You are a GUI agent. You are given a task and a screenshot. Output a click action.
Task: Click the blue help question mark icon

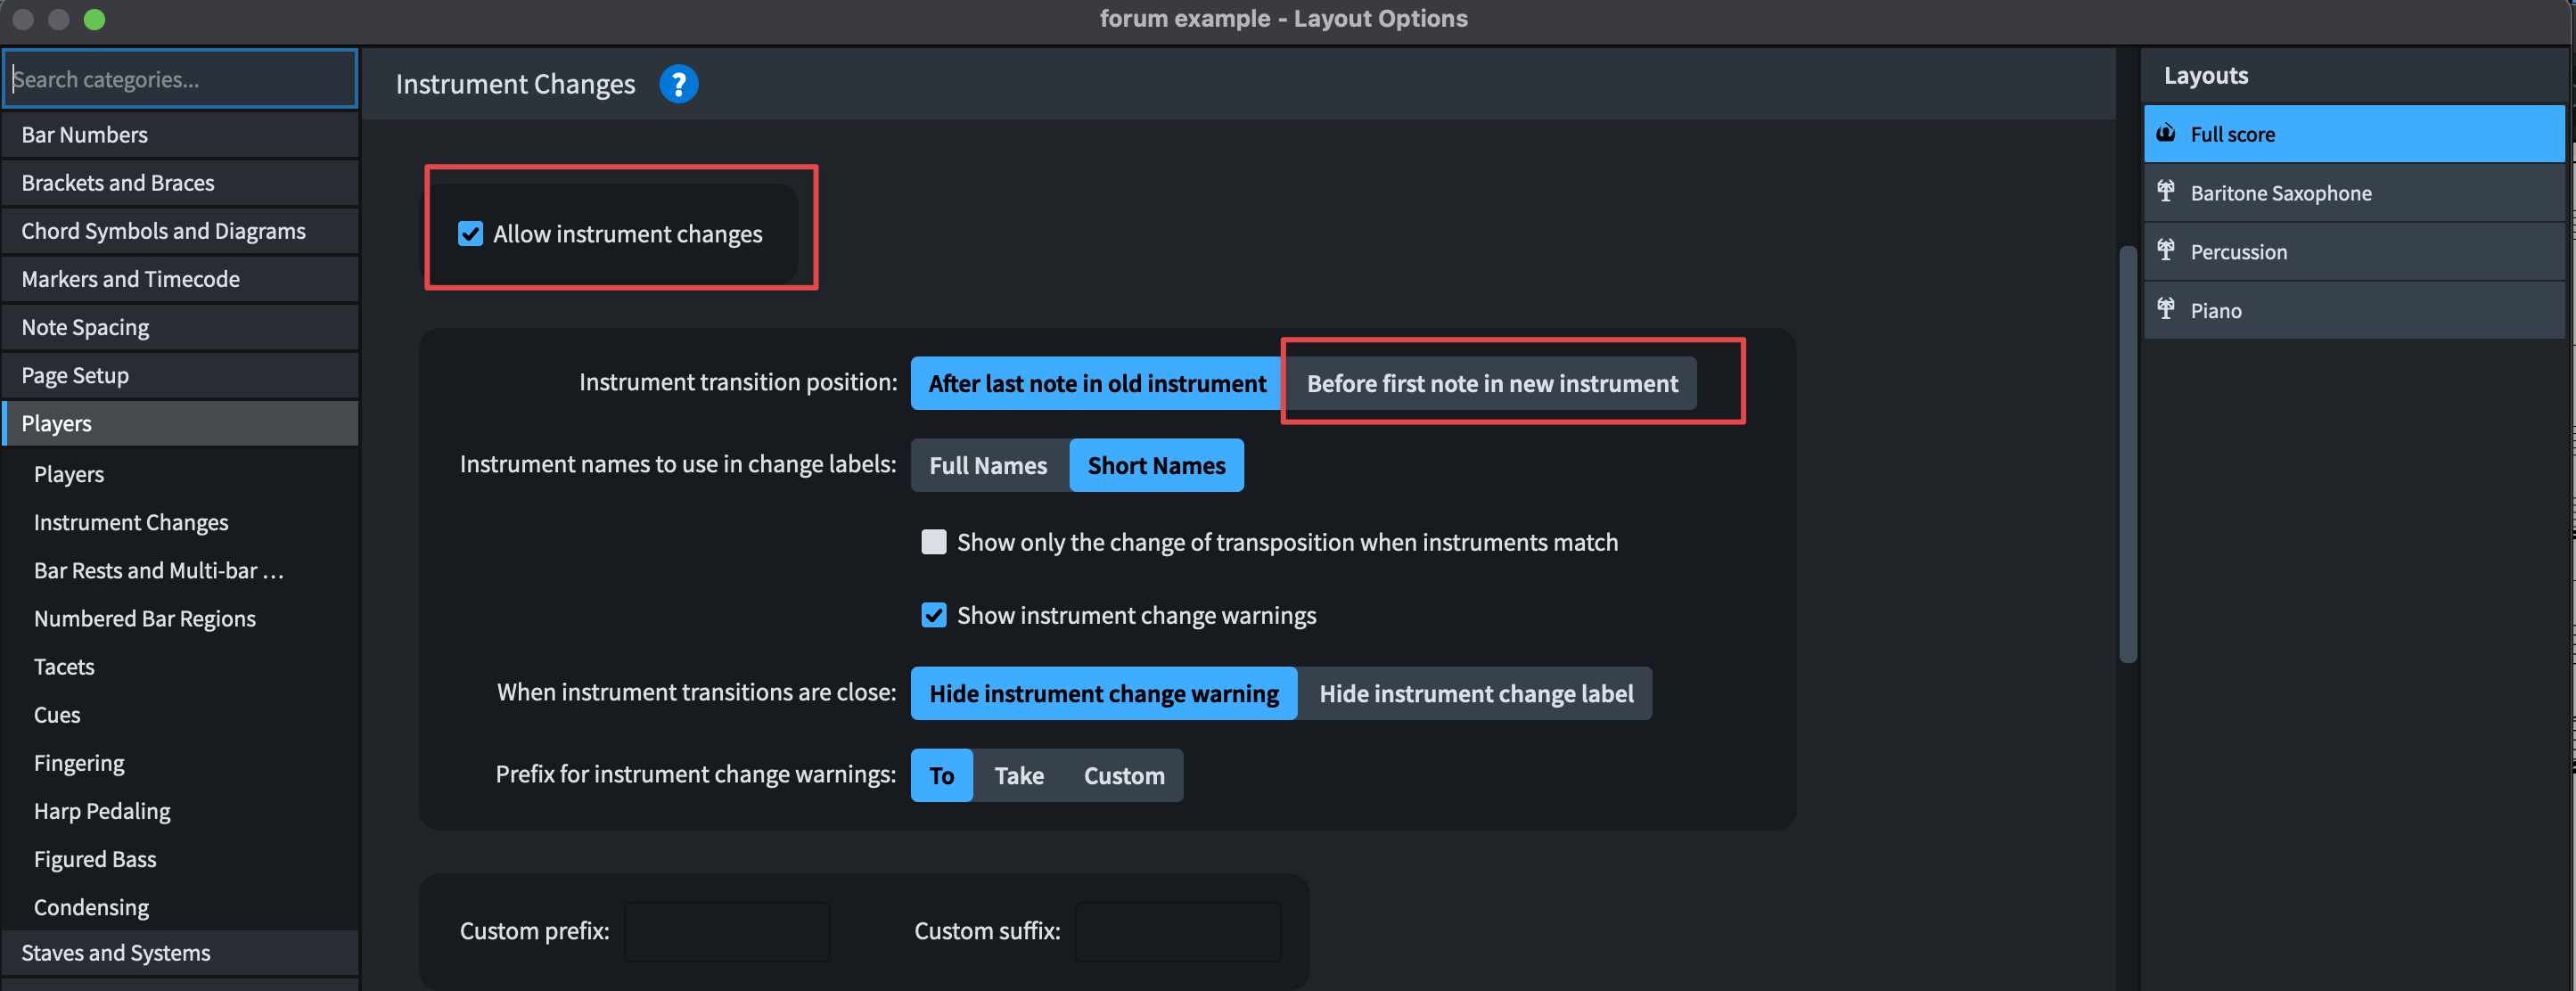click(678, 84)
